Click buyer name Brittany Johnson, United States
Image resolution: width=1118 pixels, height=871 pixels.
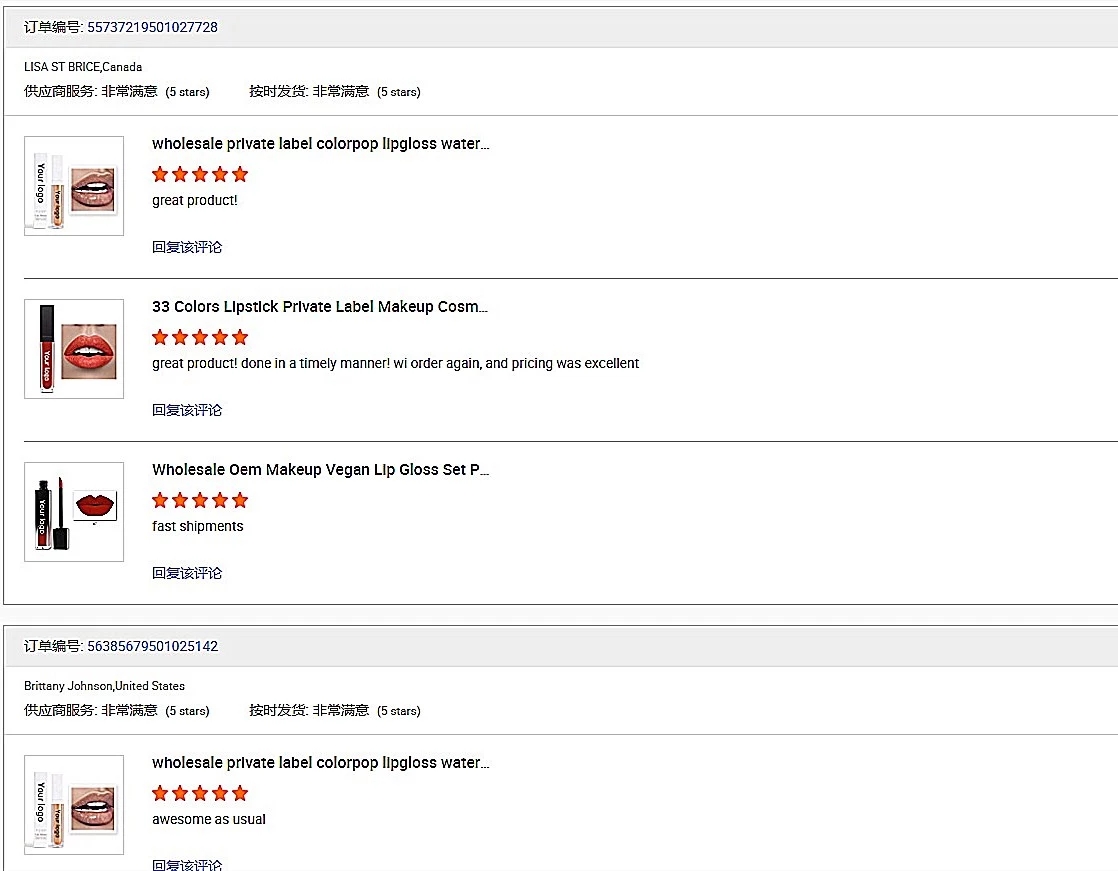click(104, 686)
